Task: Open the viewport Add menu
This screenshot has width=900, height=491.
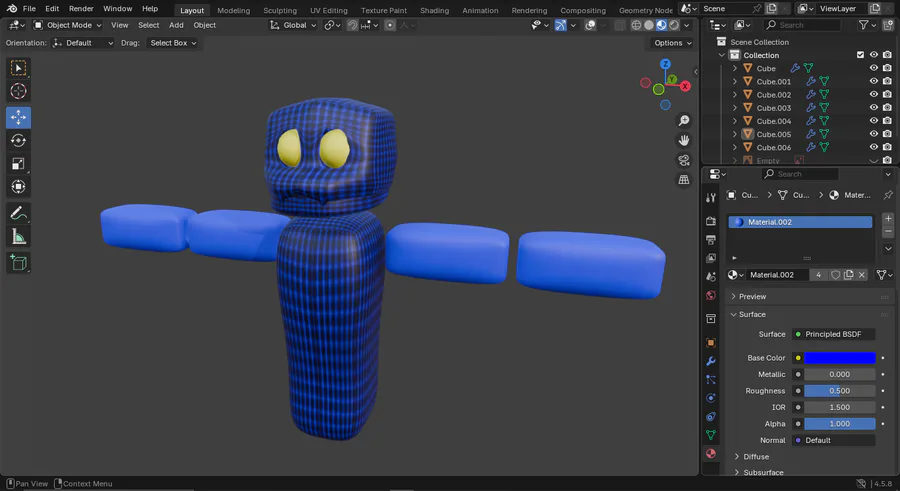Action: point(176,25)
